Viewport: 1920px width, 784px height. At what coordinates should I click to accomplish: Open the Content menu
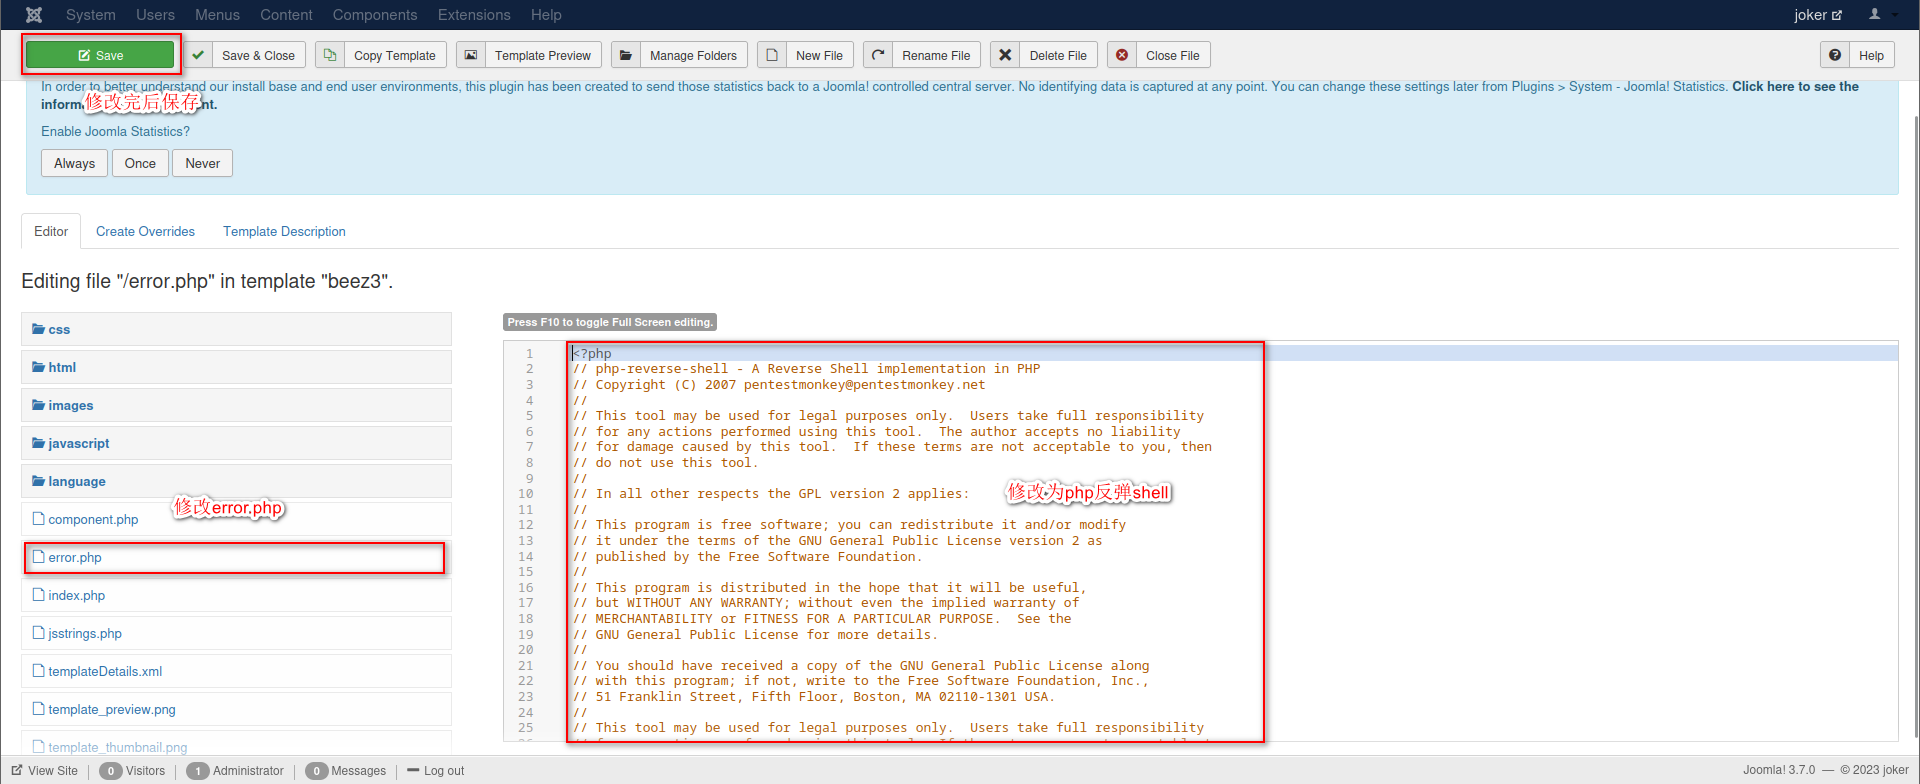tap(286, 15)
